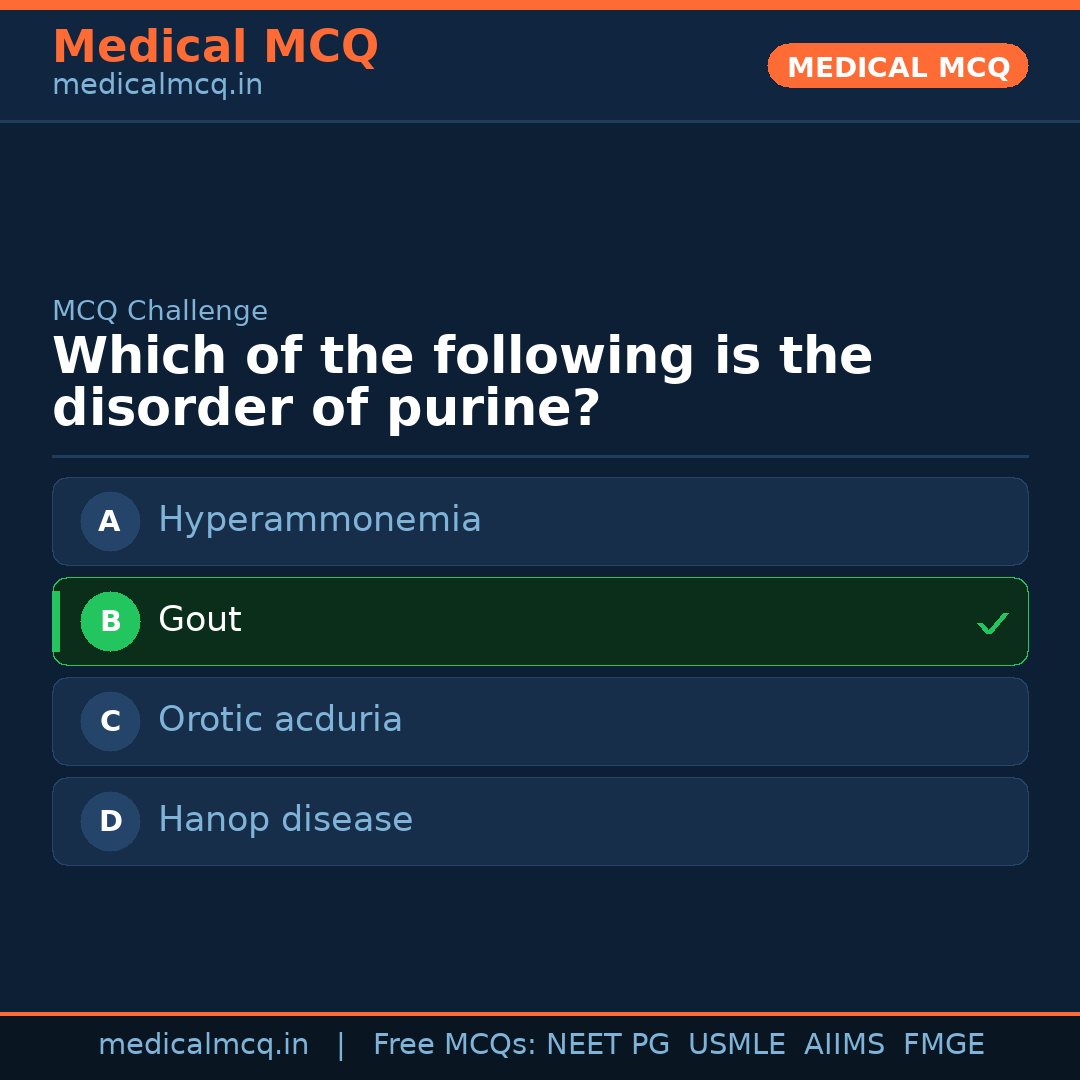
Task: Open the medicalmcq.in link in header
Action: tap(157, 85)
